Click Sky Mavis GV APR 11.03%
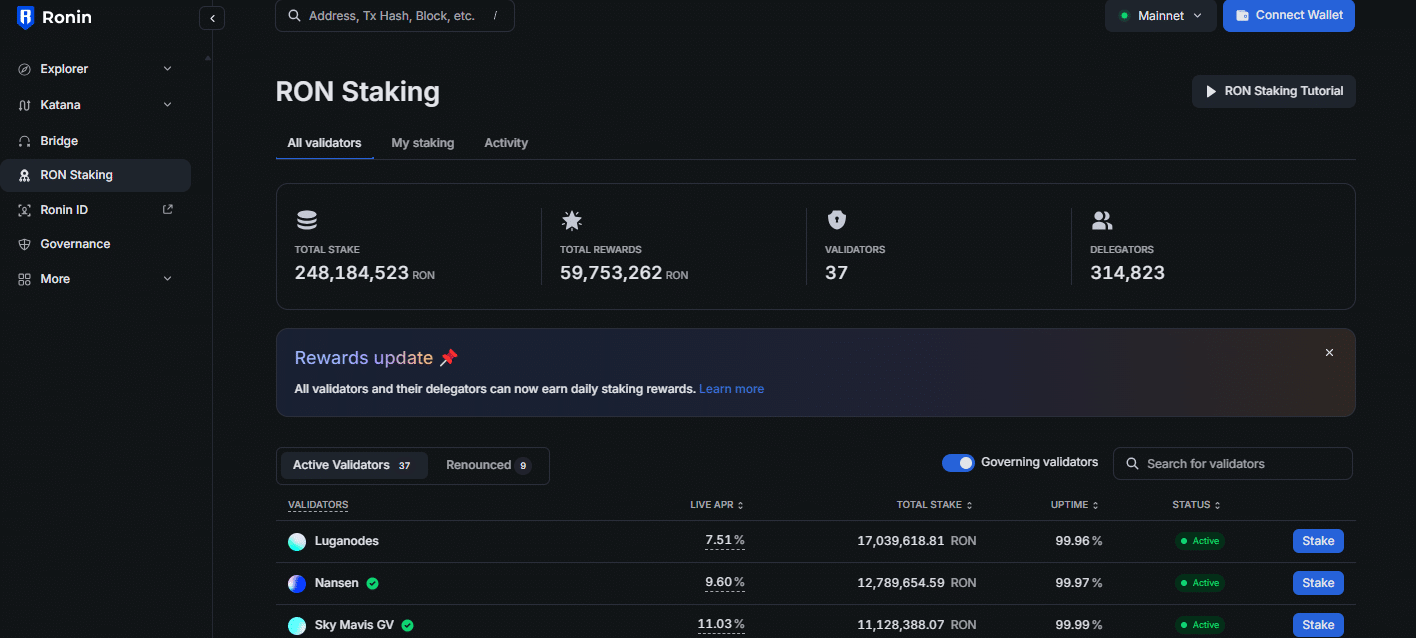The height and width of the screenshot is (638, 1416). (721, 625)
